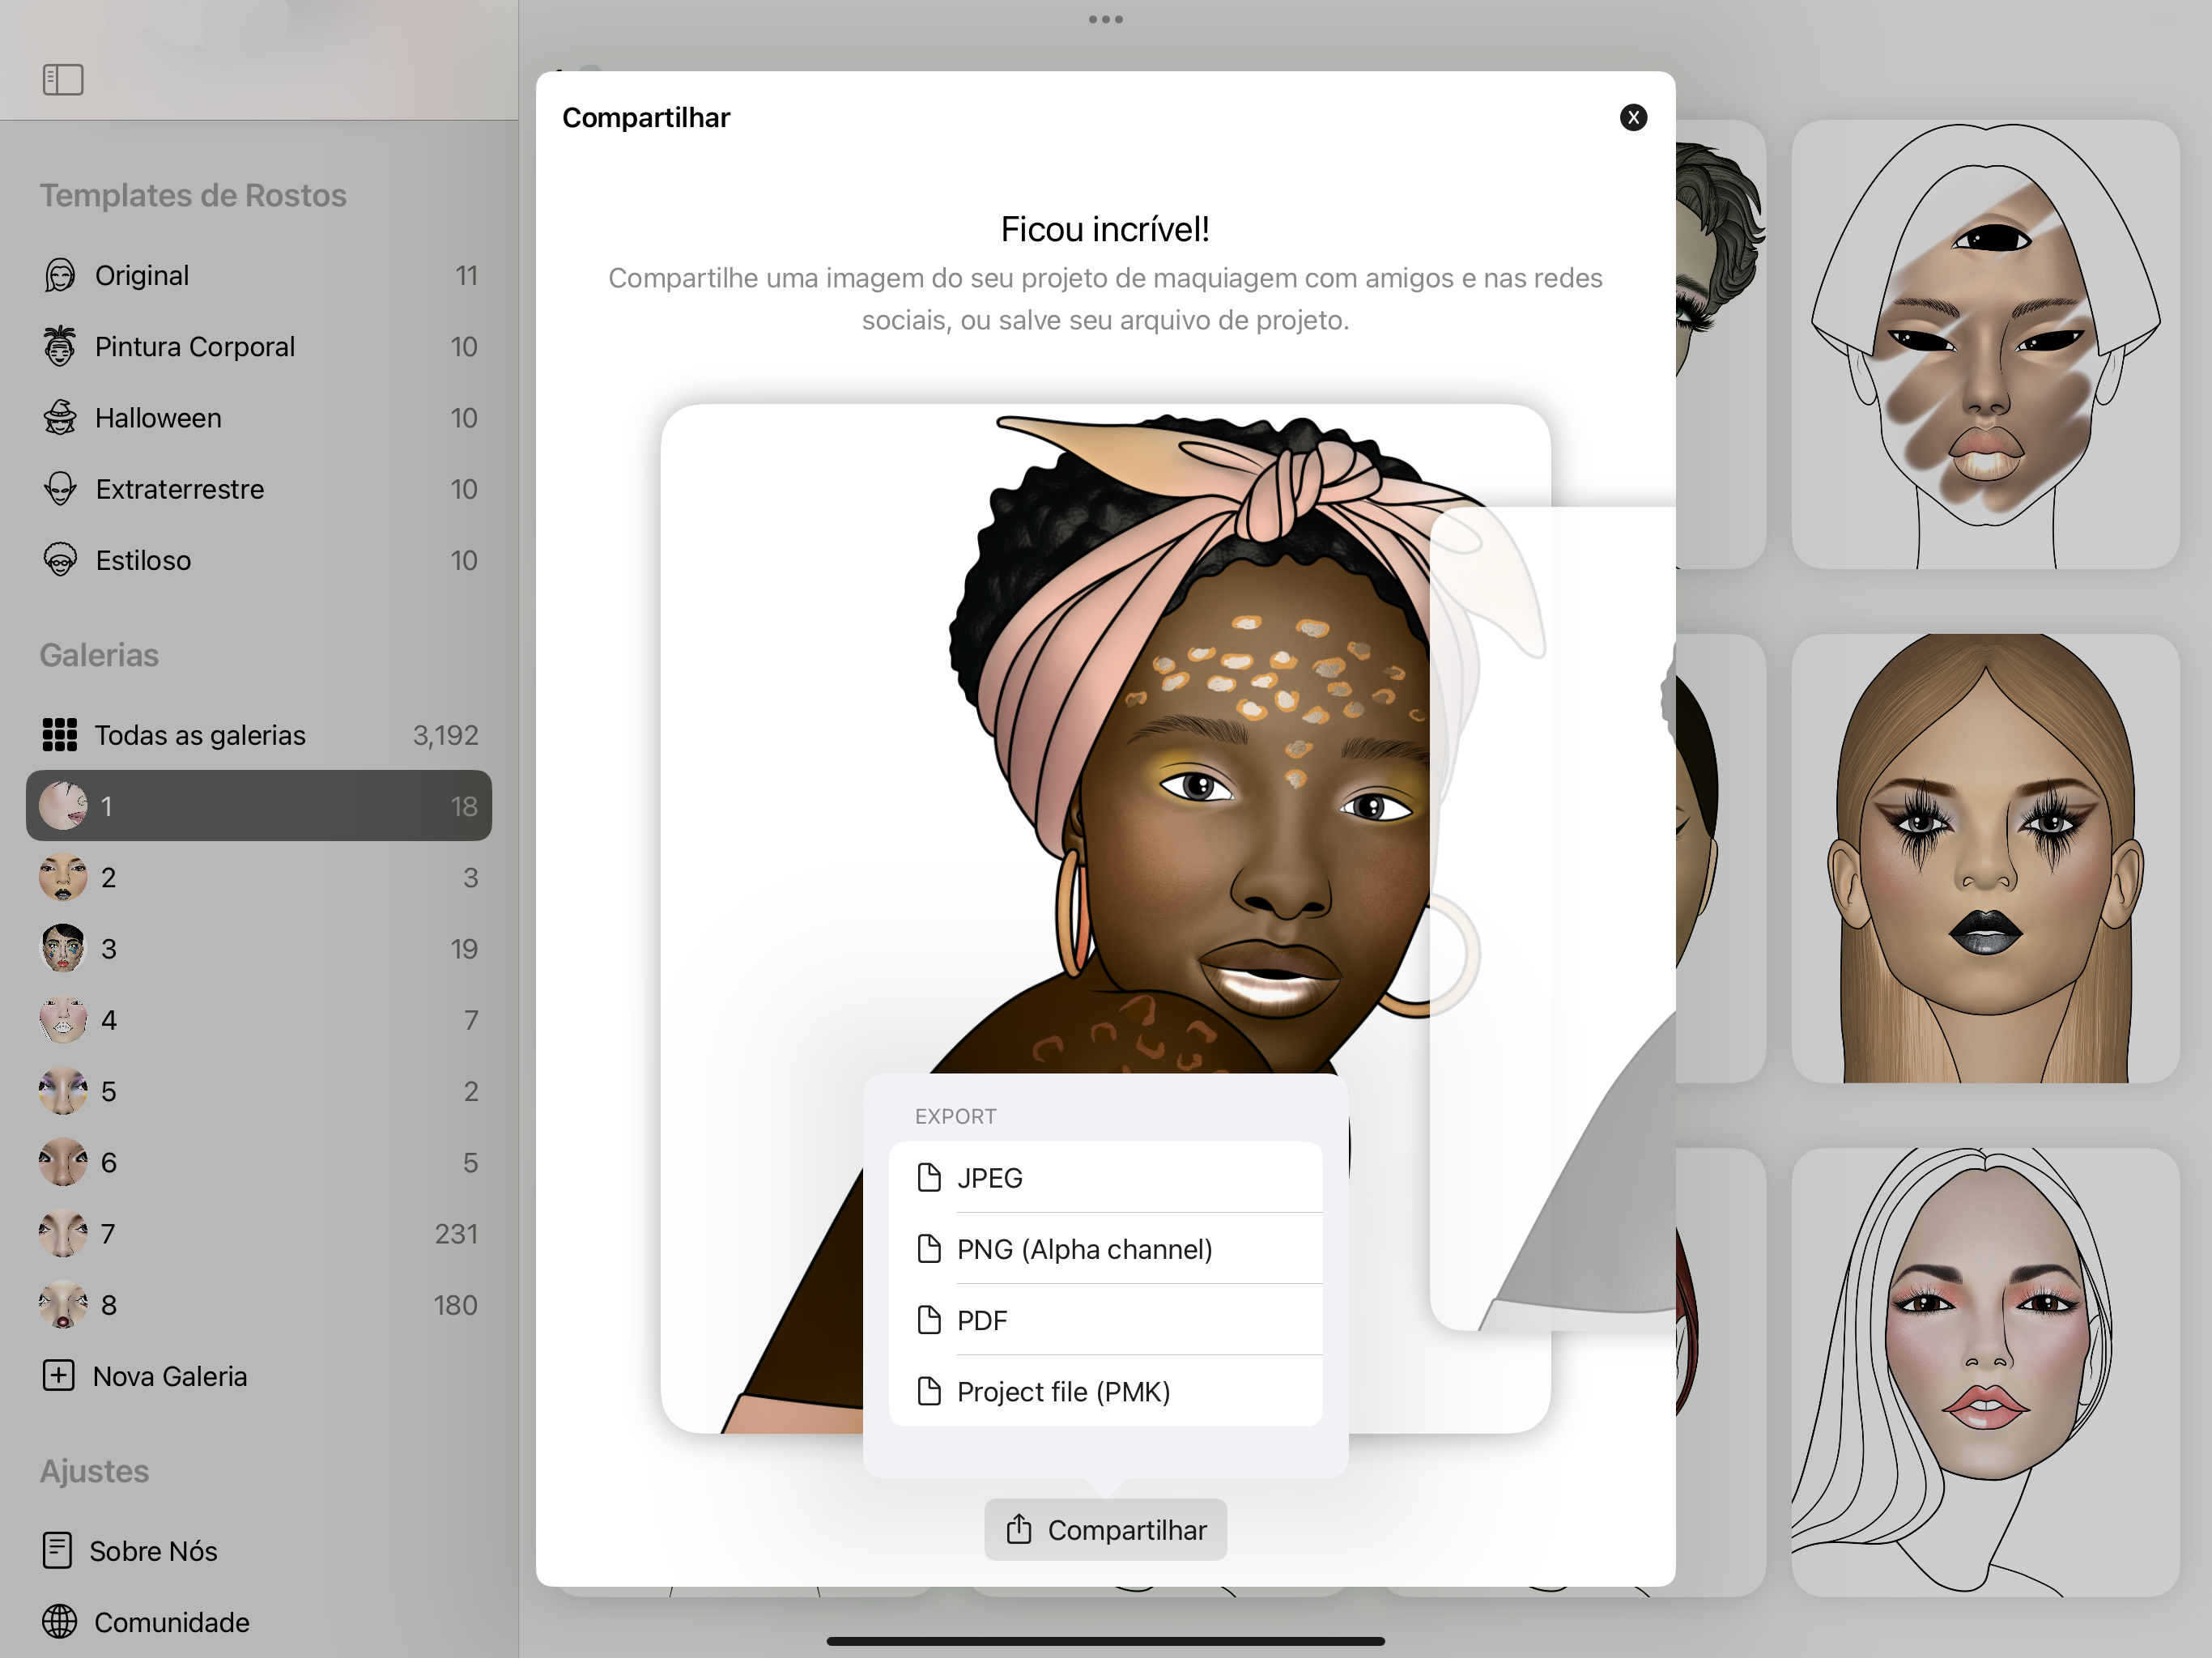Click the Halloween witch icon

click(x=60, y=418)
